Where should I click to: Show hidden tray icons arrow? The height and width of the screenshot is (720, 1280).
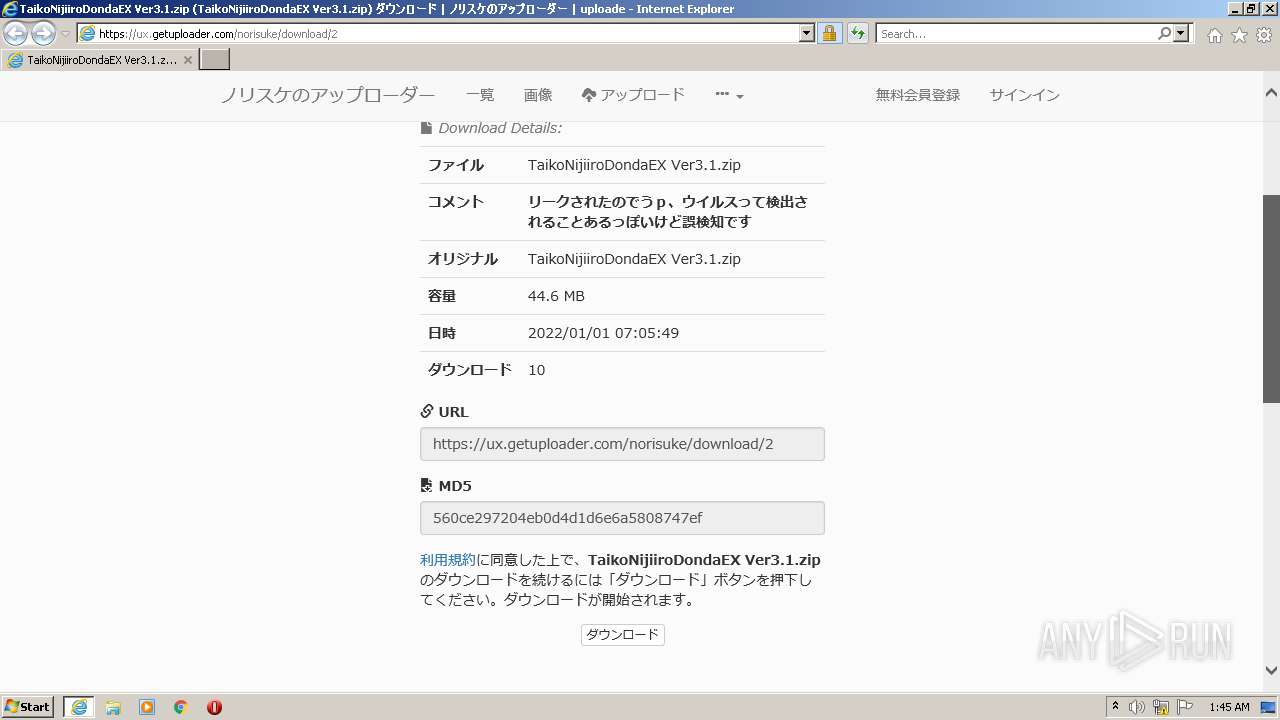1115,707
